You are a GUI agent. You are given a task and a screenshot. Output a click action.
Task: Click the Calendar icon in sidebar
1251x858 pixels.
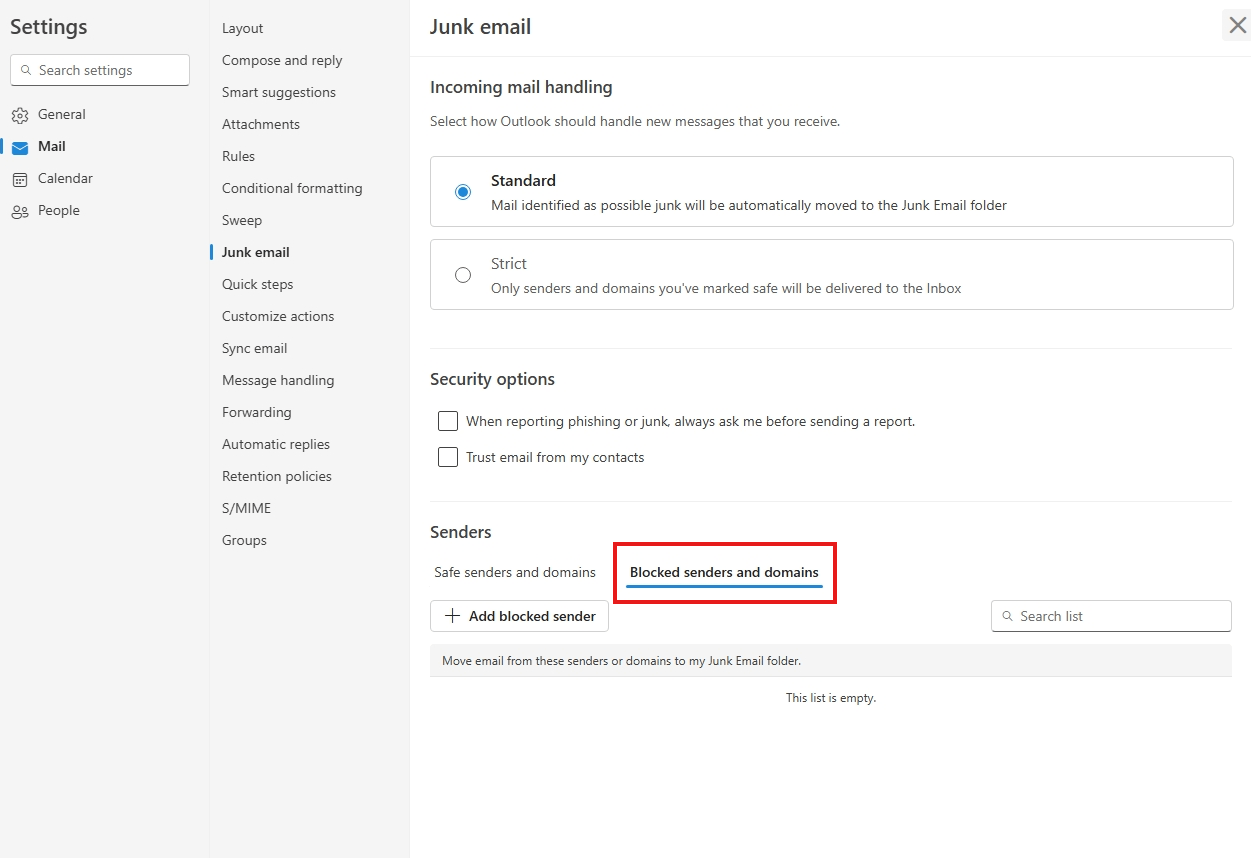point(20,179)
